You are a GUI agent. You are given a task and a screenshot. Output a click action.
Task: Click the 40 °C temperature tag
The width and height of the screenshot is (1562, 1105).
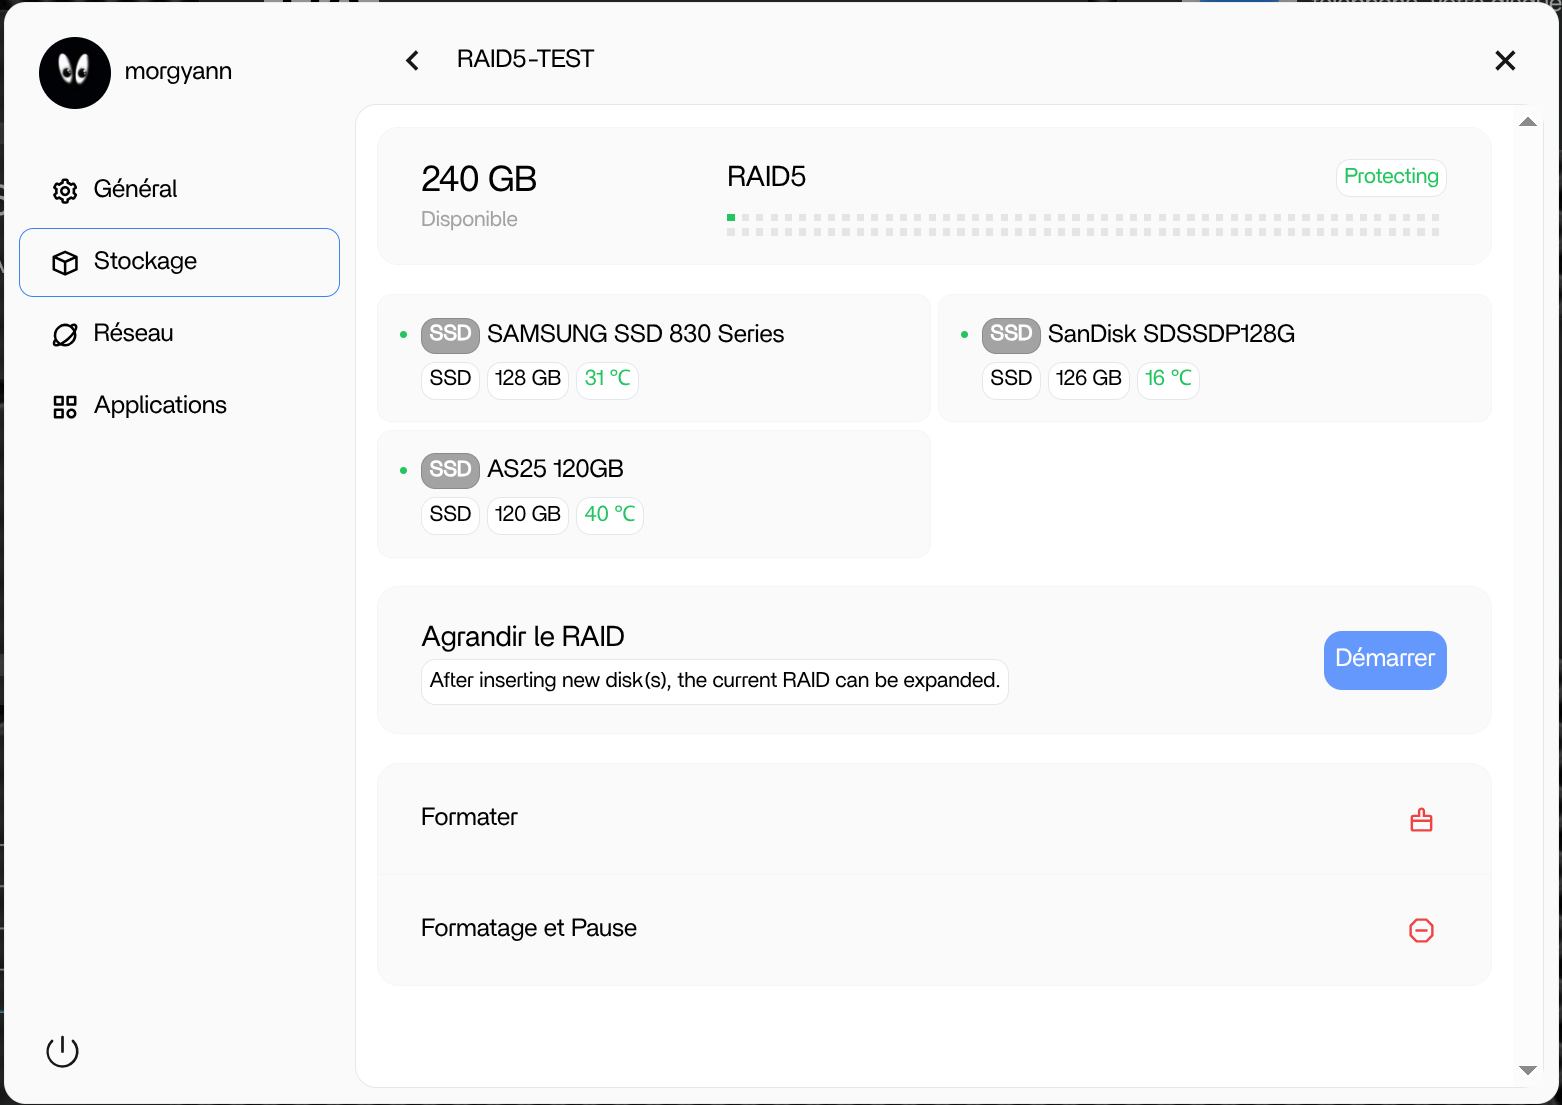click(x=610, y=515)
